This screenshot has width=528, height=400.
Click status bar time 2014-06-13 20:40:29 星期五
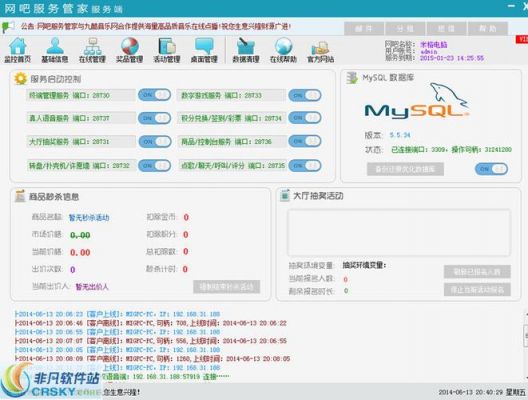(482, 392)
